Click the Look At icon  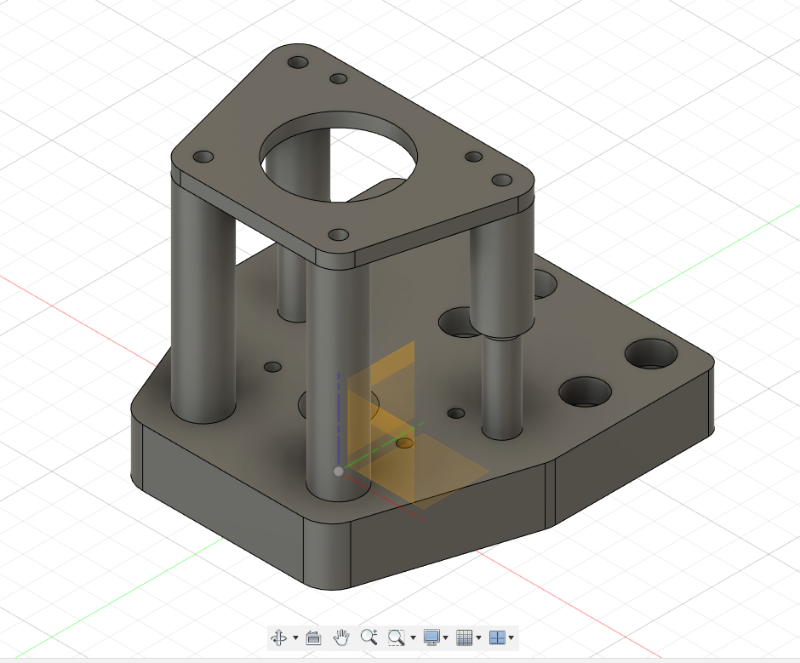click(313, 637)
